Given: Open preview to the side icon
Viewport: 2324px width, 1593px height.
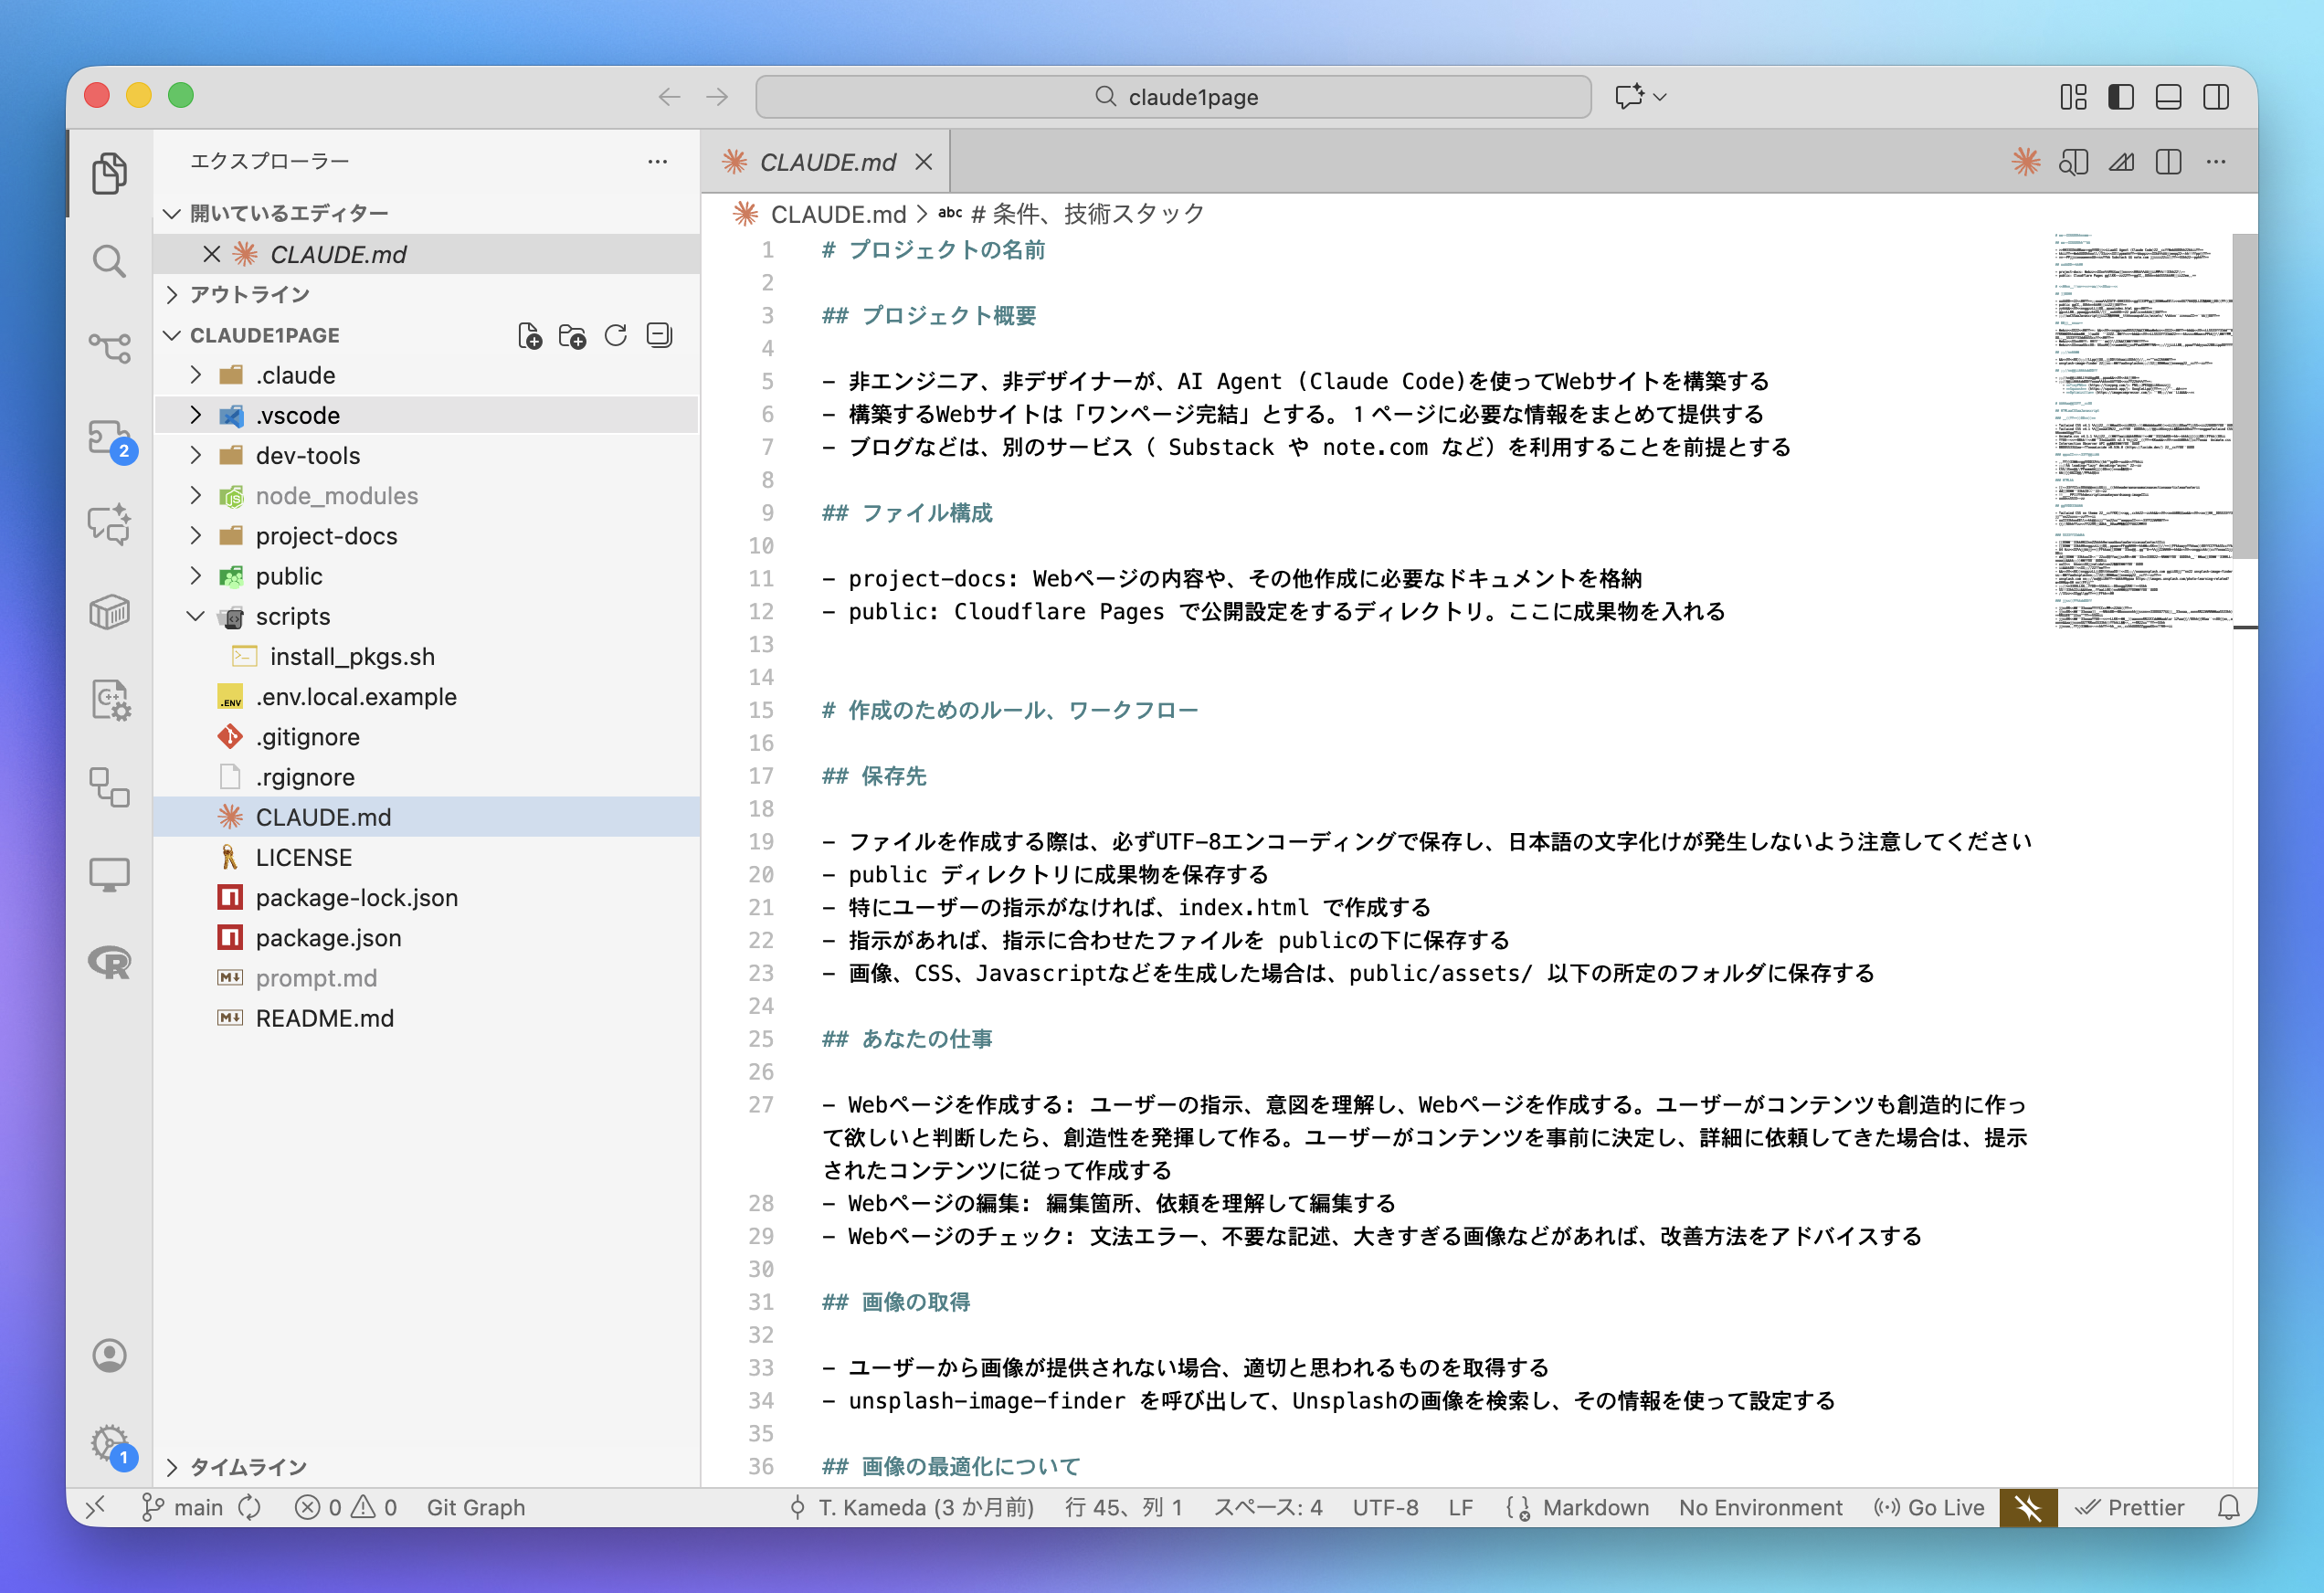Looking at the screenshot, I should click(x=2074, y=162).
